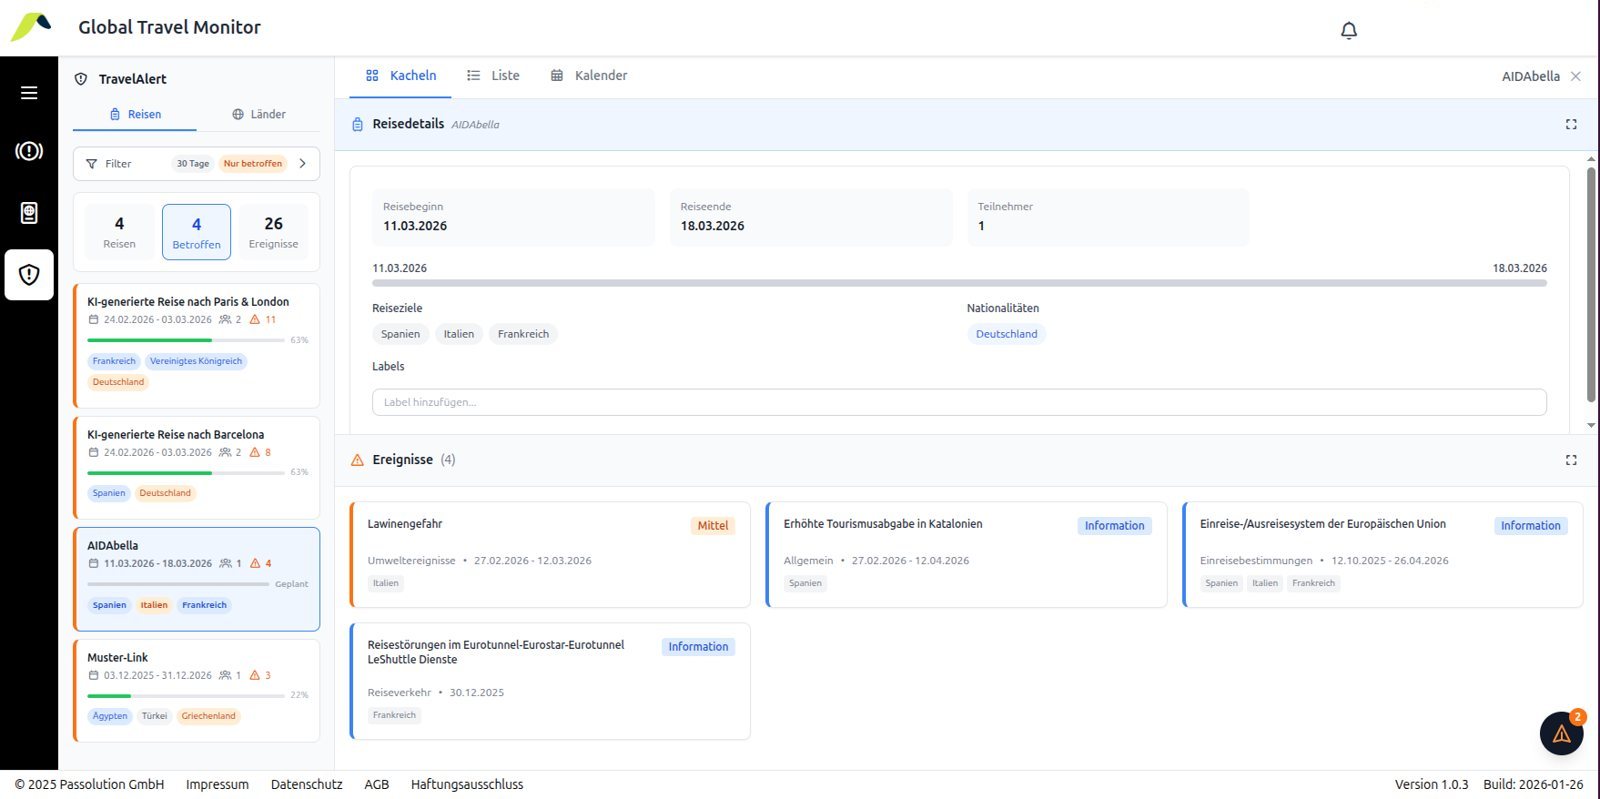Open the passport icon in the sidebar
This screenshot has height=799, width=1600.
(x=29, y=213)
